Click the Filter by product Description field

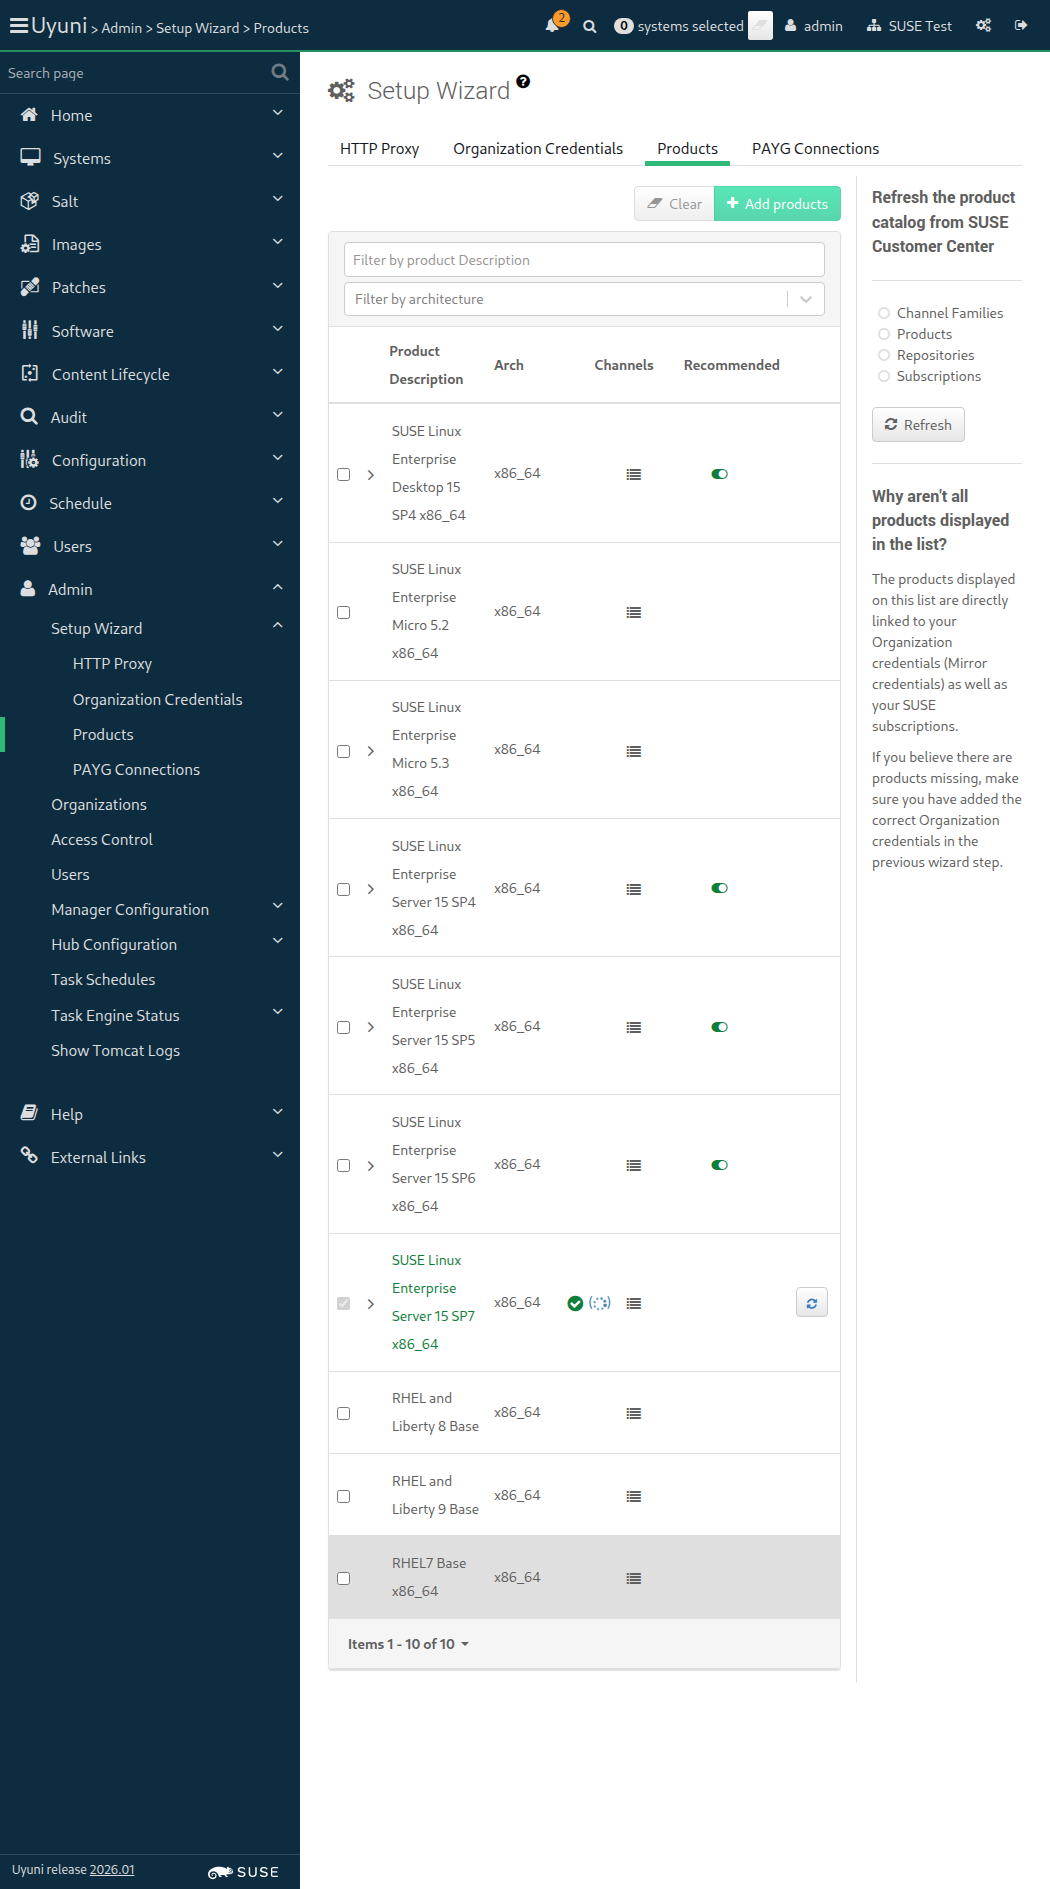point(584,260)
